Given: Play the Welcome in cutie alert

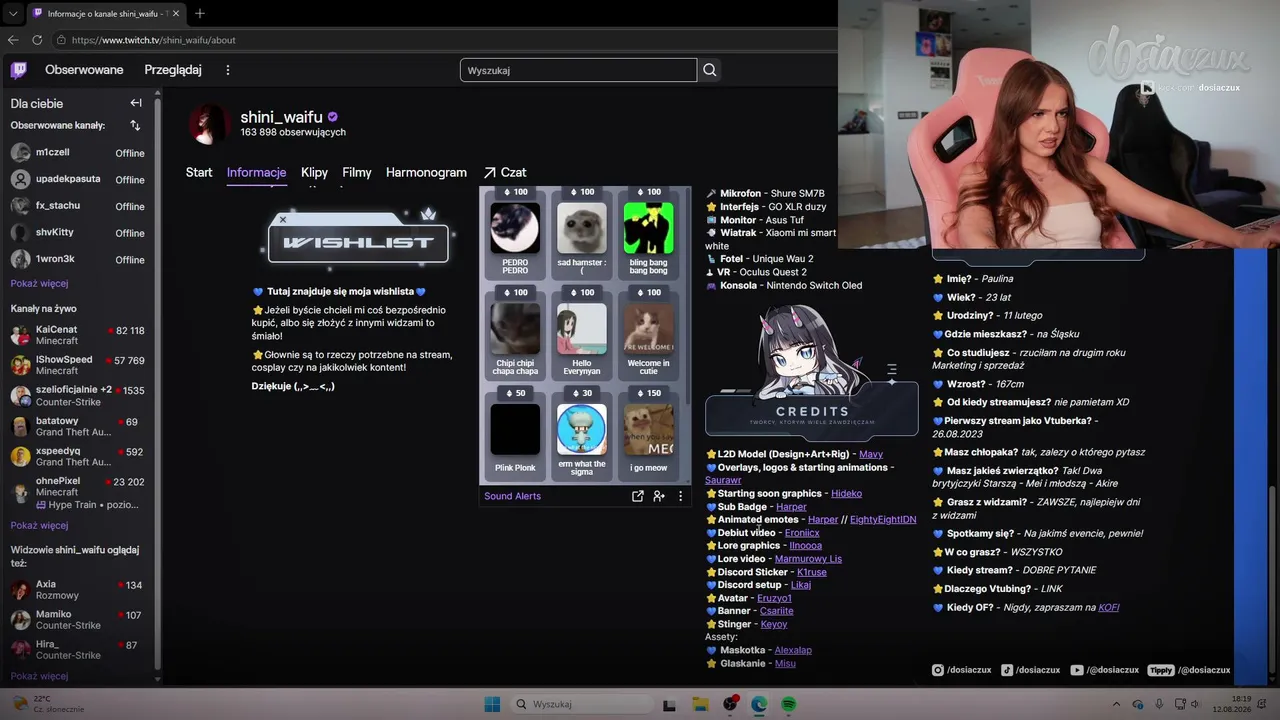Looking at the screenshot, I should click(648, 335).
